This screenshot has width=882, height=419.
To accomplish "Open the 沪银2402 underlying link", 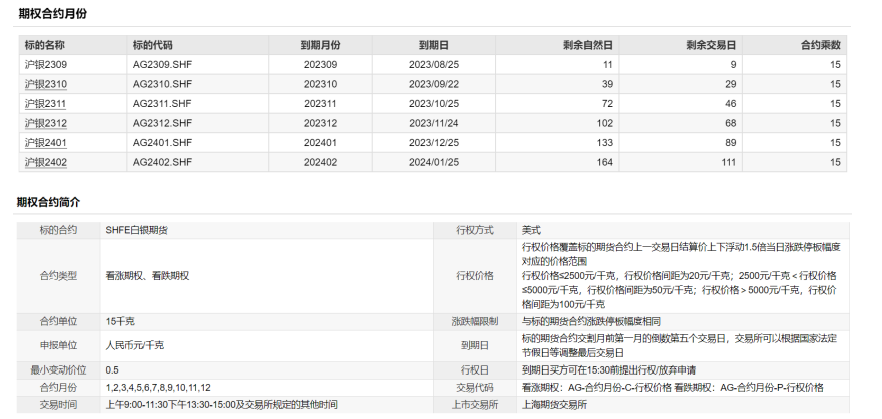I will (46, 163).
